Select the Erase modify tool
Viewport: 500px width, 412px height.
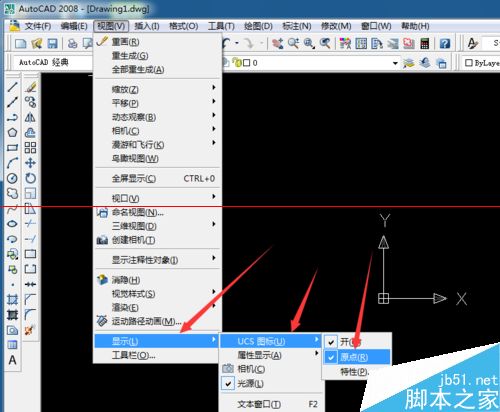[30, 87]
